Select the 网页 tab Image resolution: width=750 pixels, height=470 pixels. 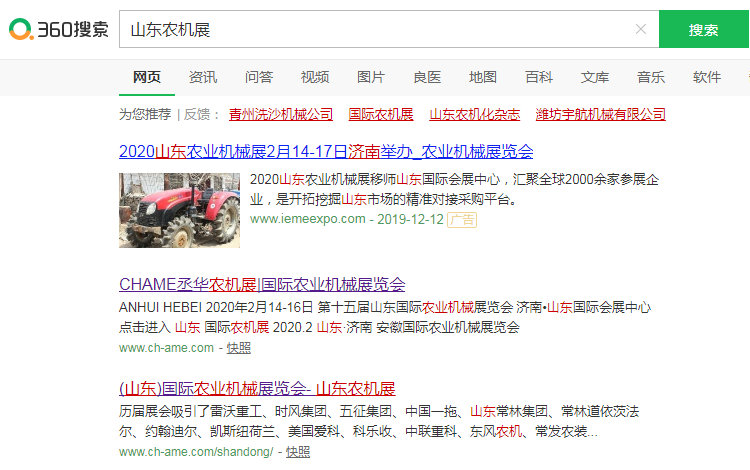pos(147,77)
